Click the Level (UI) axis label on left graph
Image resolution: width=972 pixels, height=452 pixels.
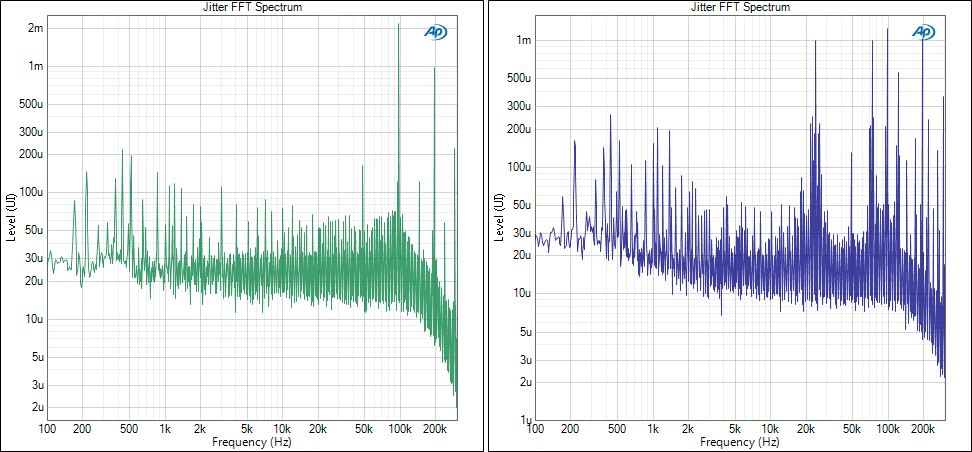coord(11,217)
